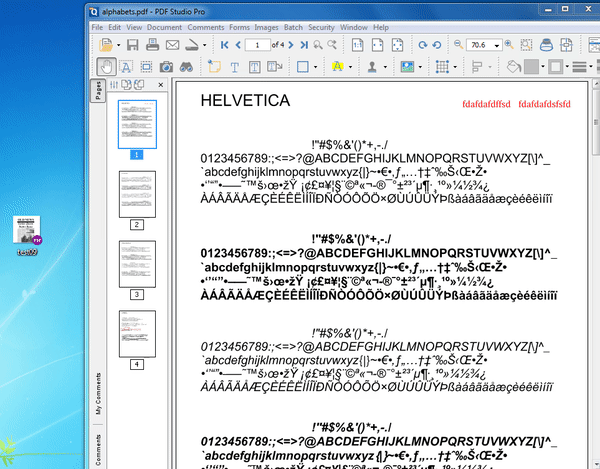Screen dimensions: 600x469
Task: Click the Open file folder icon
Action: 106,45
